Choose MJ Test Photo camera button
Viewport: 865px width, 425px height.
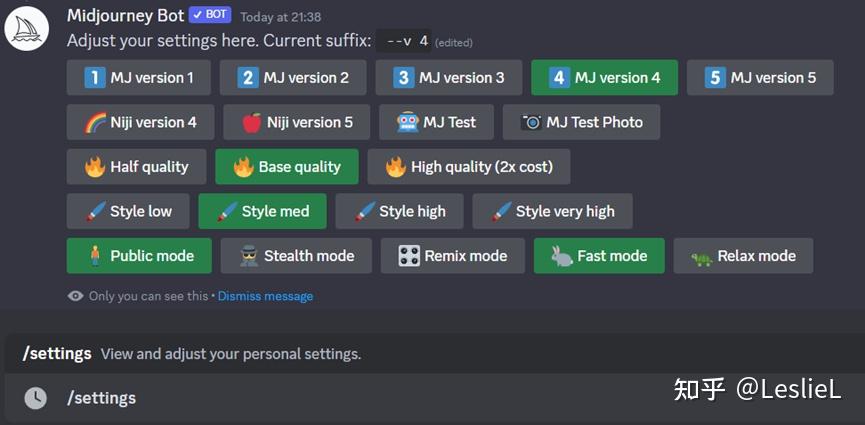pyautogui.click(x=581, y=122)
